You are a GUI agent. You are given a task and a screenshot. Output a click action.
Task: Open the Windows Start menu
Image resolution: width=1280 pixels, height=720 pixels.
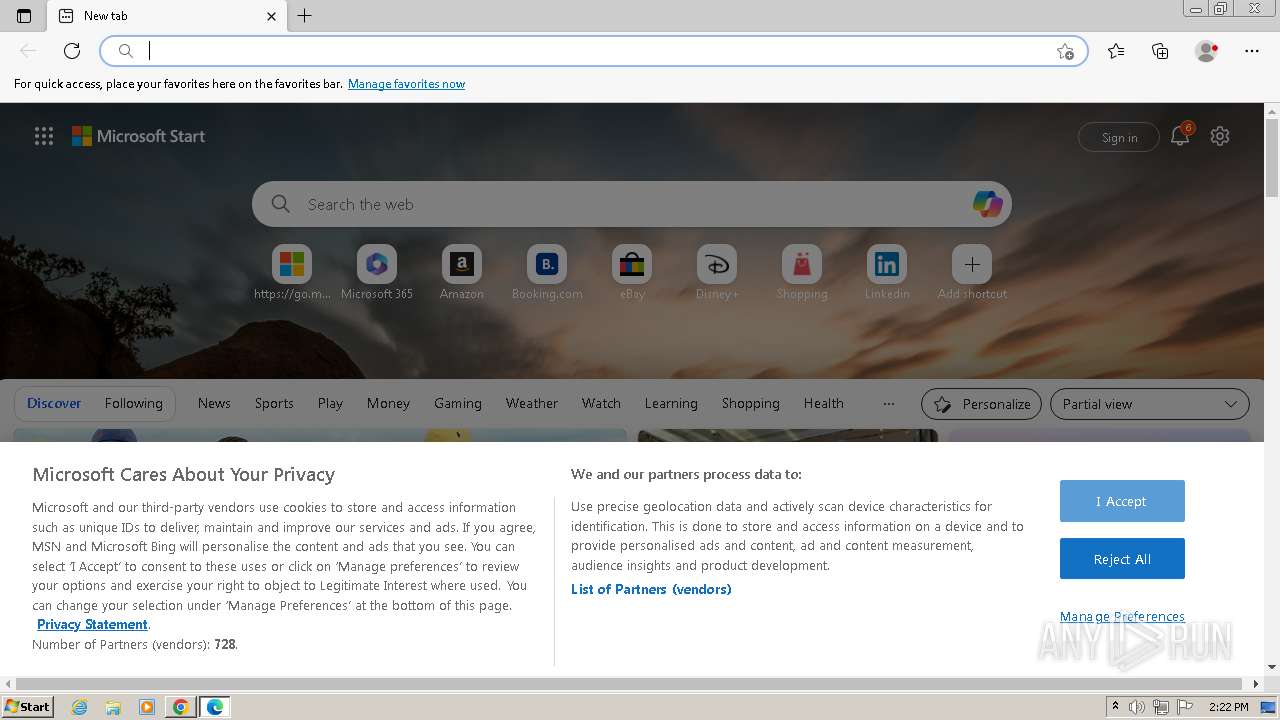pos(28,707)
